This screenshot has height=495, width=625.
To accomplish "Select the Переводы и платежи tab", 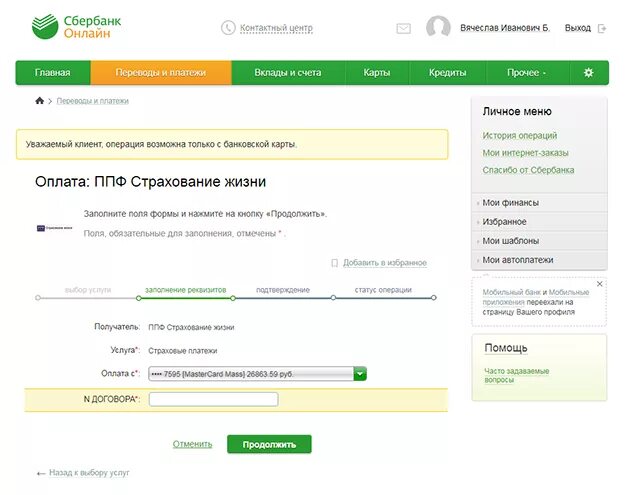I will pyautogui.click(x=161, y=73).
